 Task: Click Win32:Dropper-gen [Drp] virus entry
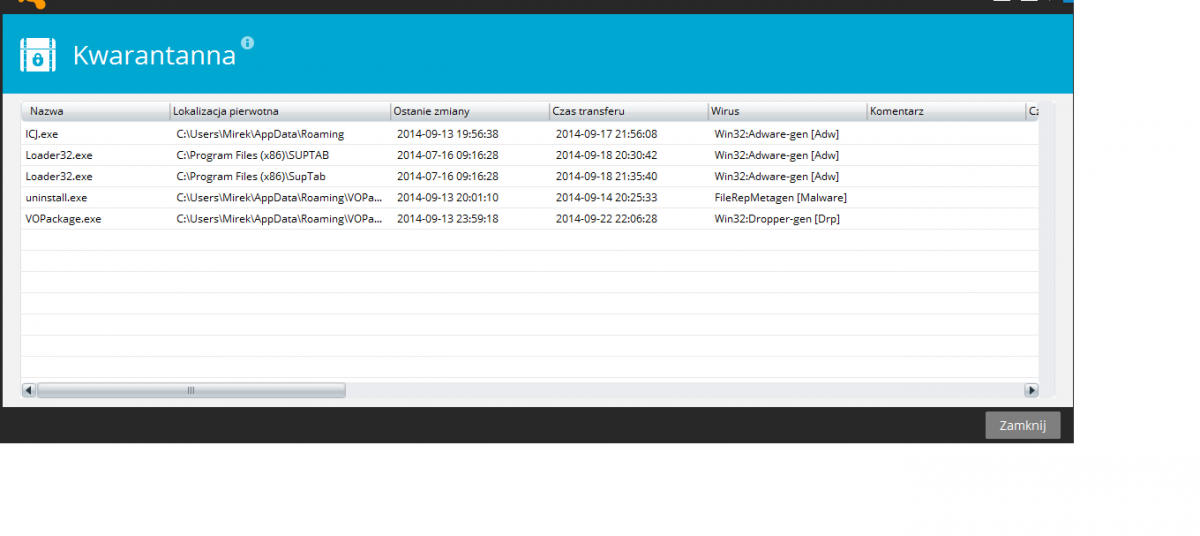(777, 218)
